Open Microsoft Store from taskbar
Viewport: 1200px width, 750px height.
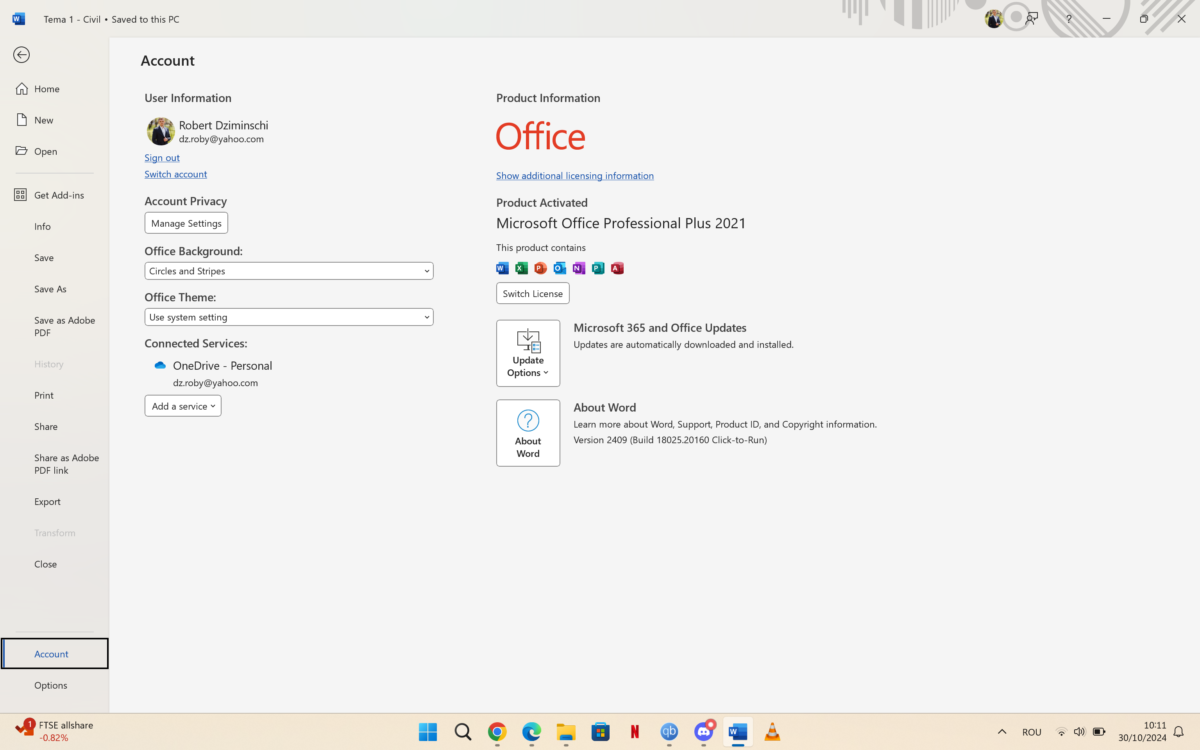coord(601,732)
